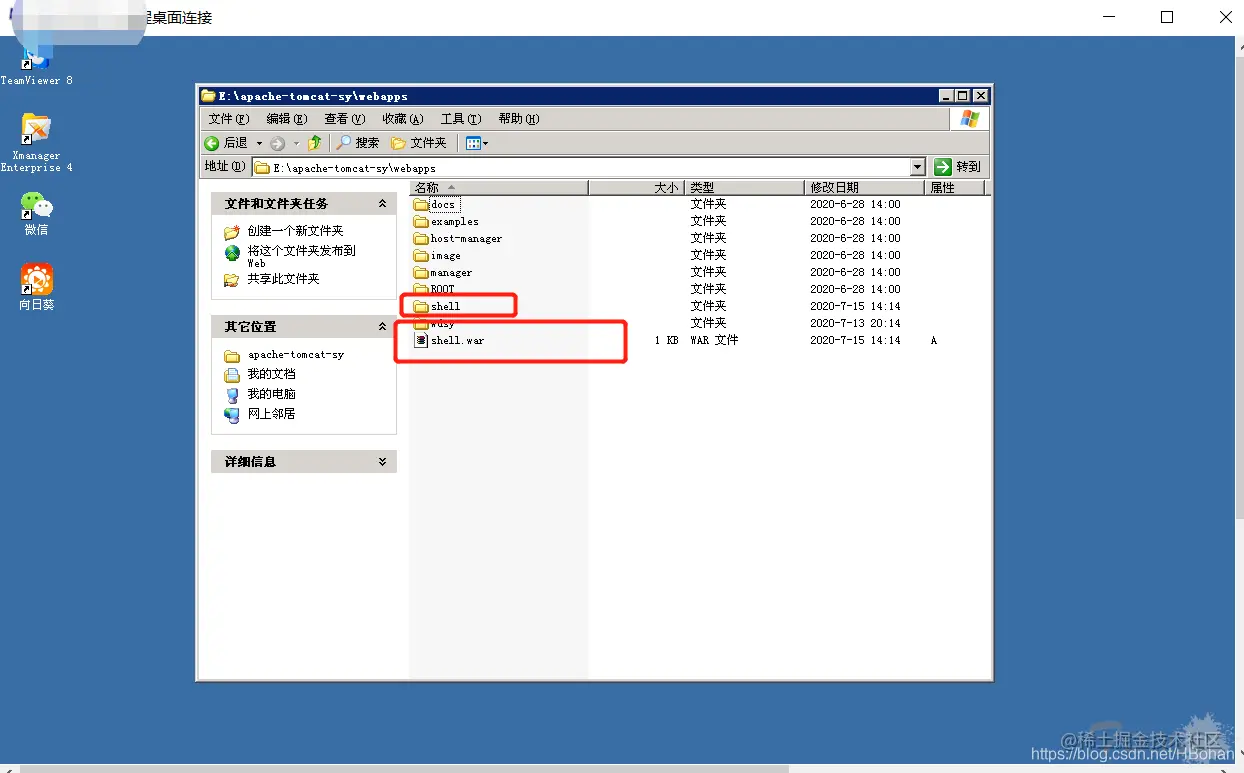Image resolution: width=1244 pixels, height=773 pixels.
Task: Sort by the 属性 column header
Action: [x=955, y=188]
